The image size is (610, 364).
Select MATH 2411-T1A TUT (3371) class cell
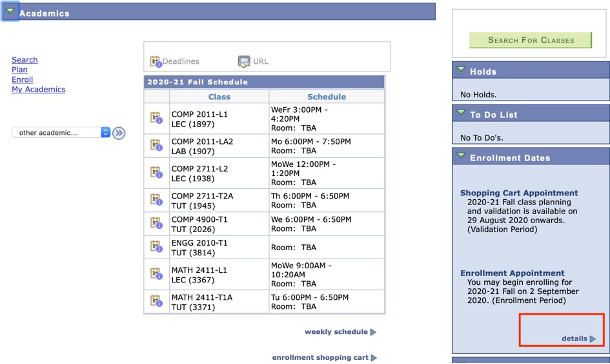(x=219, y=302)
